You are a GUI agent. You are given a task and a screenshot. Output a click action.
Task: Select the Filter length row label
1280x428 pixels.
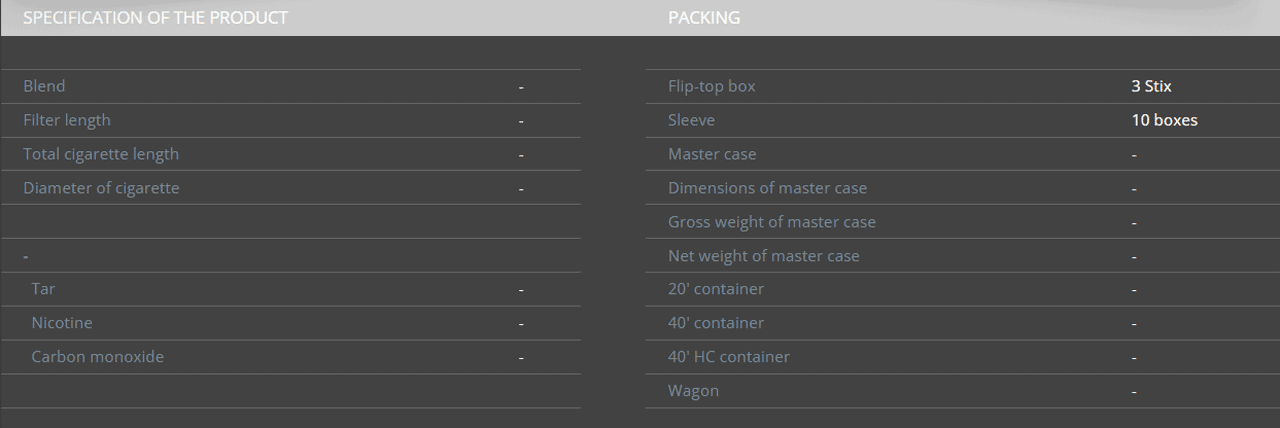click(x=67, y=120)
